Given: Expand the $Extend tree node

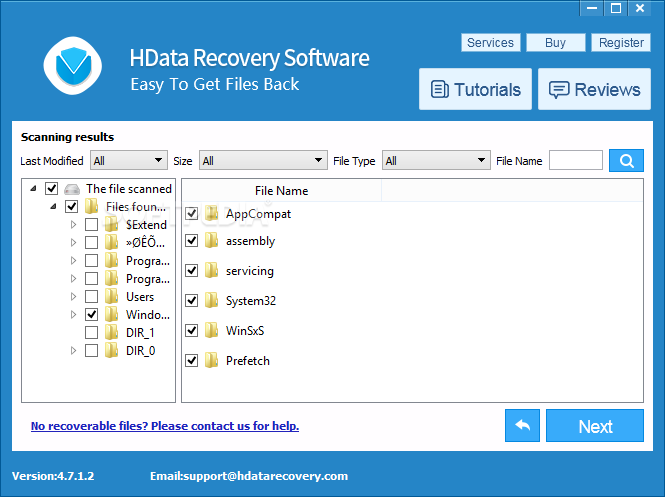Looking at the screenshot, I should [x=73, y=224].
